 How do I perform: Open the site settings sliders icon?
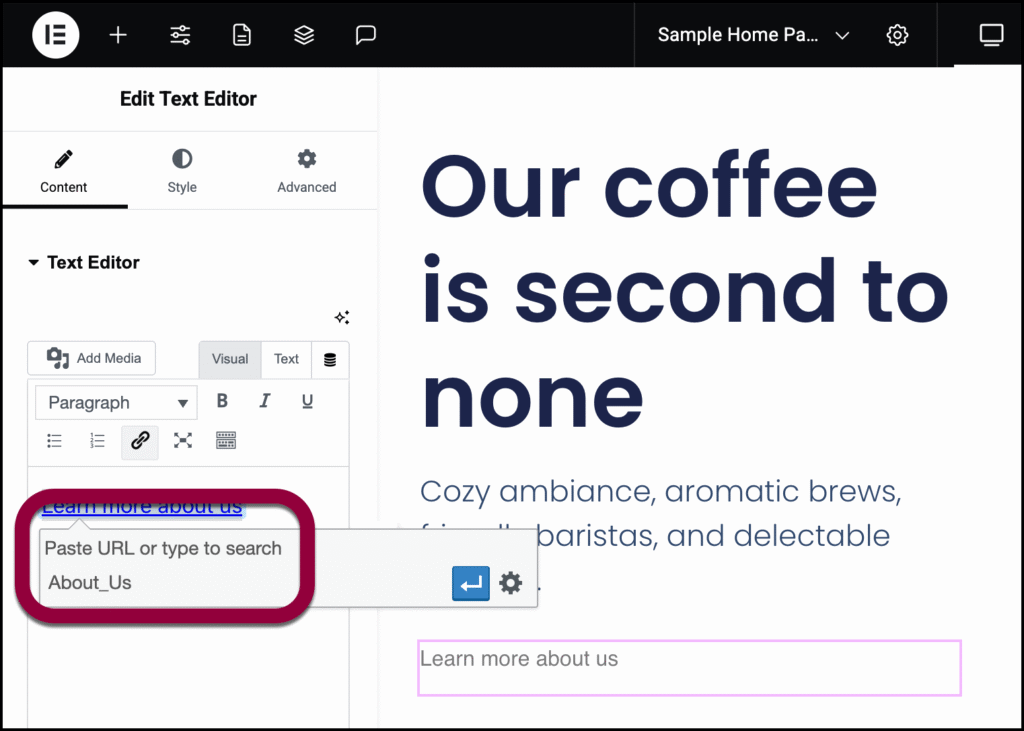(x=179, y=34)
